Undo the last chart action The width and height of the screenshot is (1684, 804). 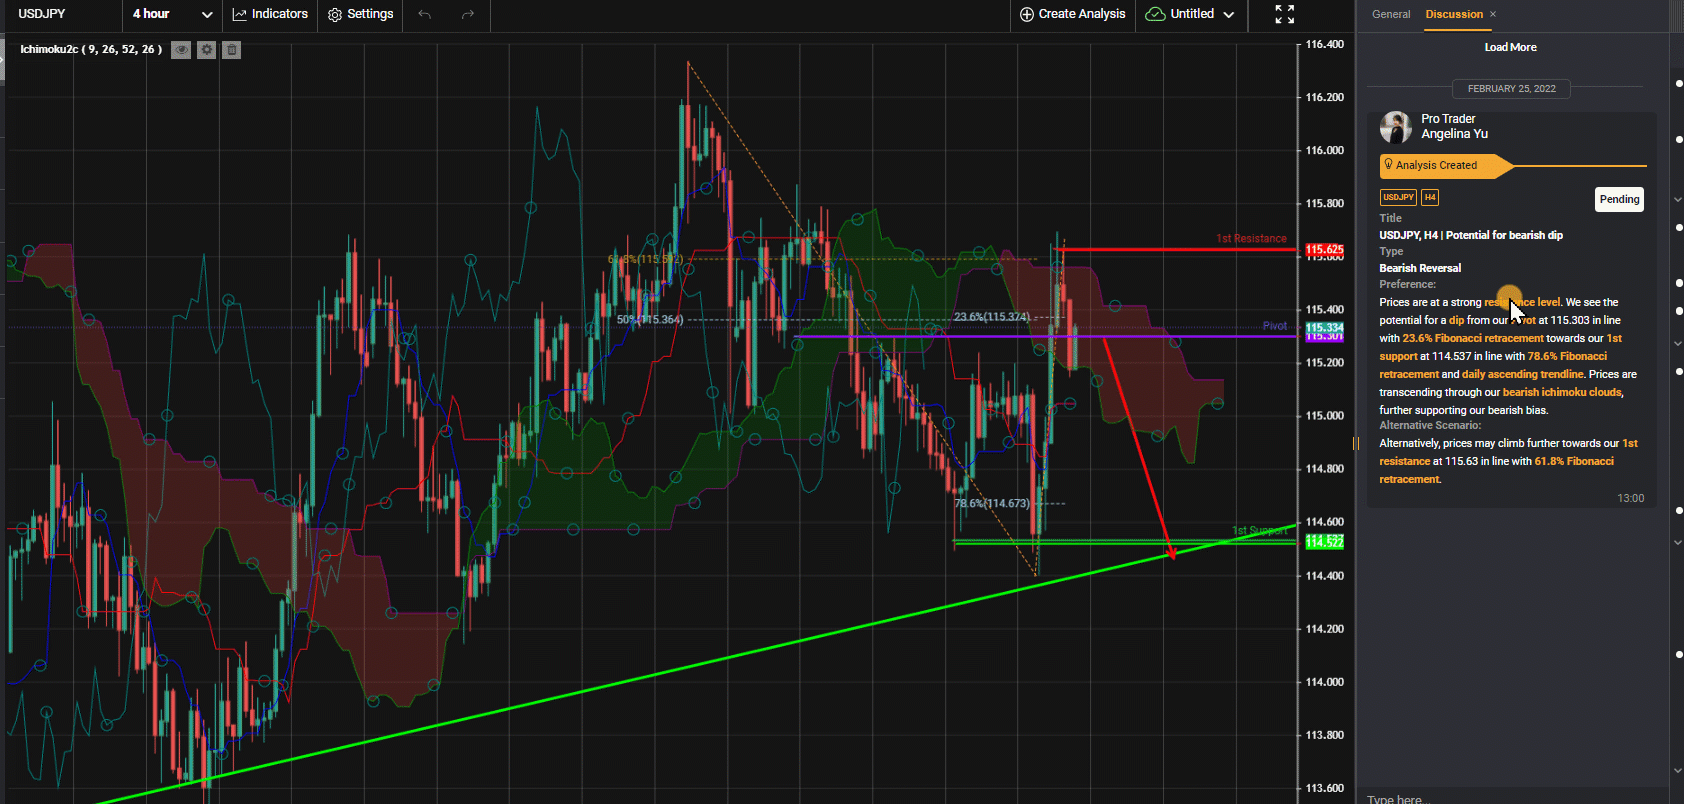click(425, 14)
